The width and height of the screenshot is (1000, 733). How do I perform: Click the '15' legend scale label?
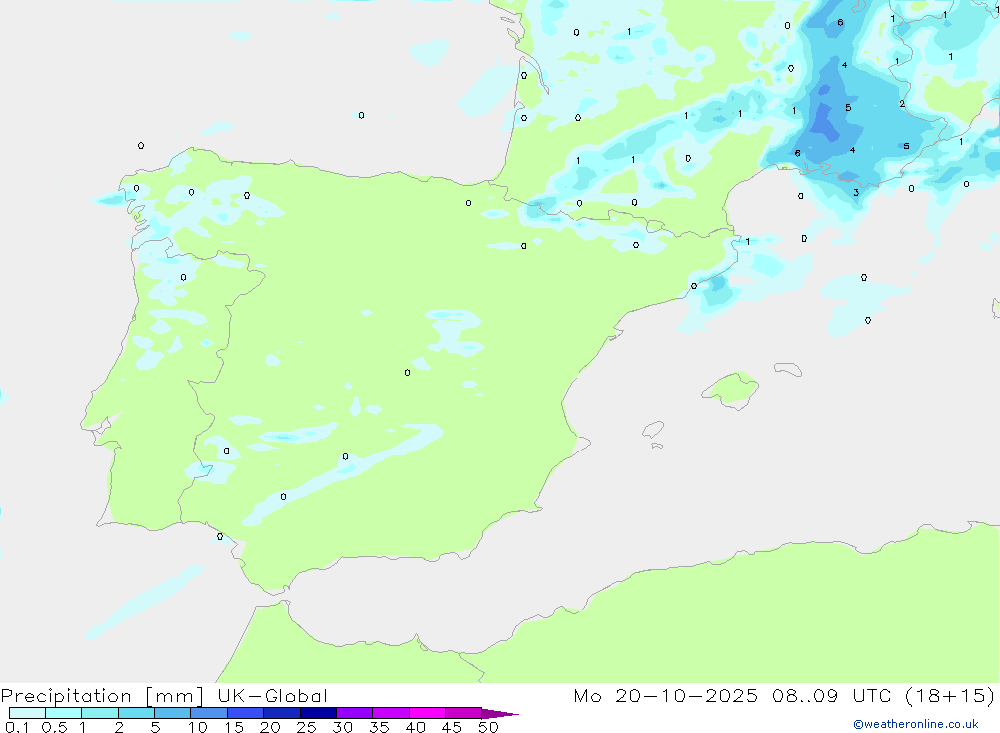(x=233, y=727)
